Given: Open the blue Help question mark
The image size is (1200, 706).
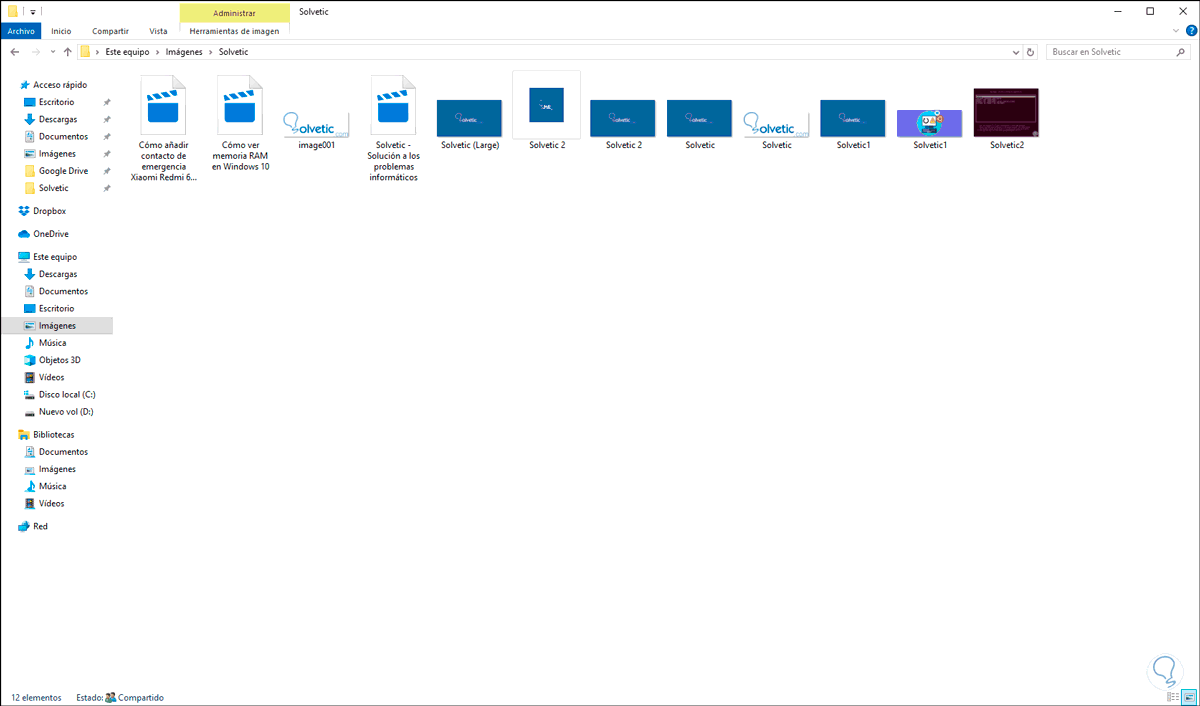Looking at the screenshot, I should click(x=1191, y=31).
